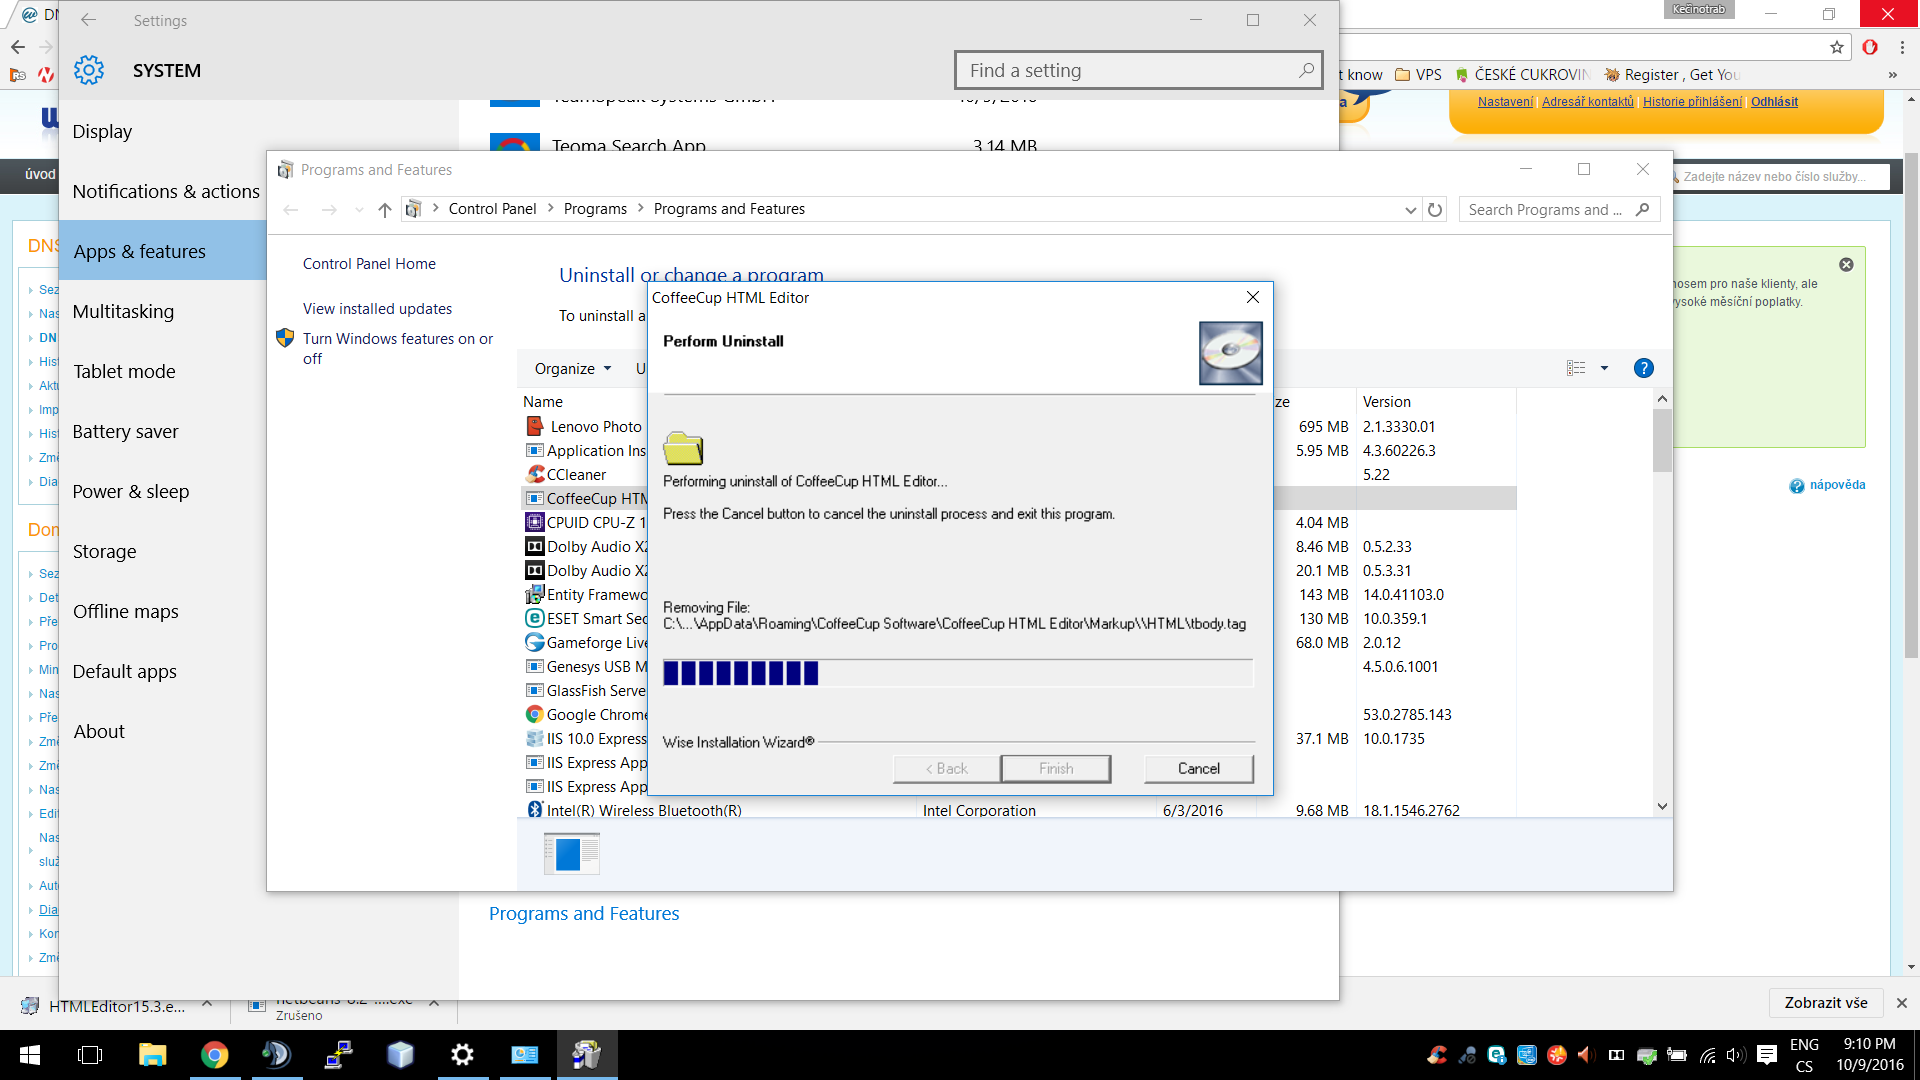
Task: Open Turn Windows features on or off
Action: (398, 349)
